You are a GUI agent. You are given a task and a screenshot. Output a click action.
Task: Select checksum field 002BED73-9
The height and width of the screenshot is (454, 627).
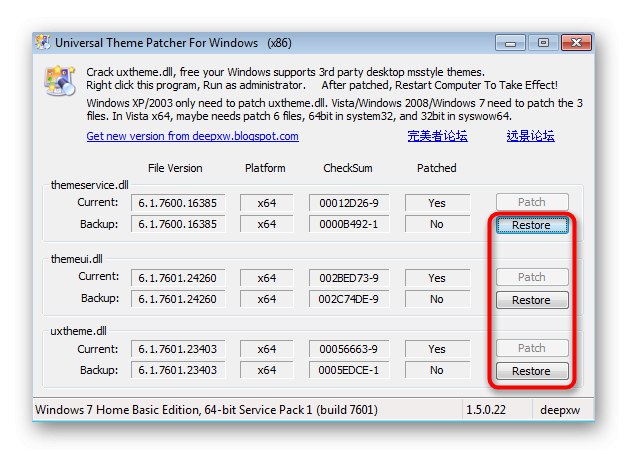349,278
